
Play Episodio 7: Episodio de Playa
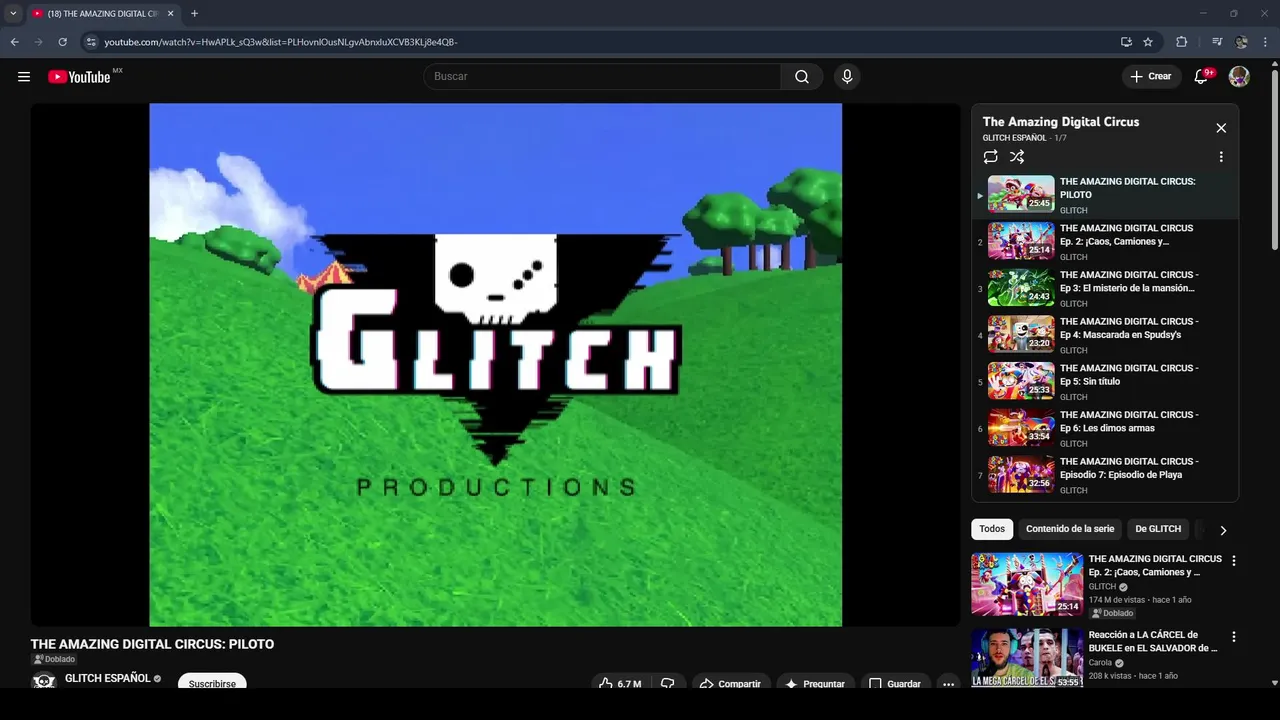coord(1105,475)
